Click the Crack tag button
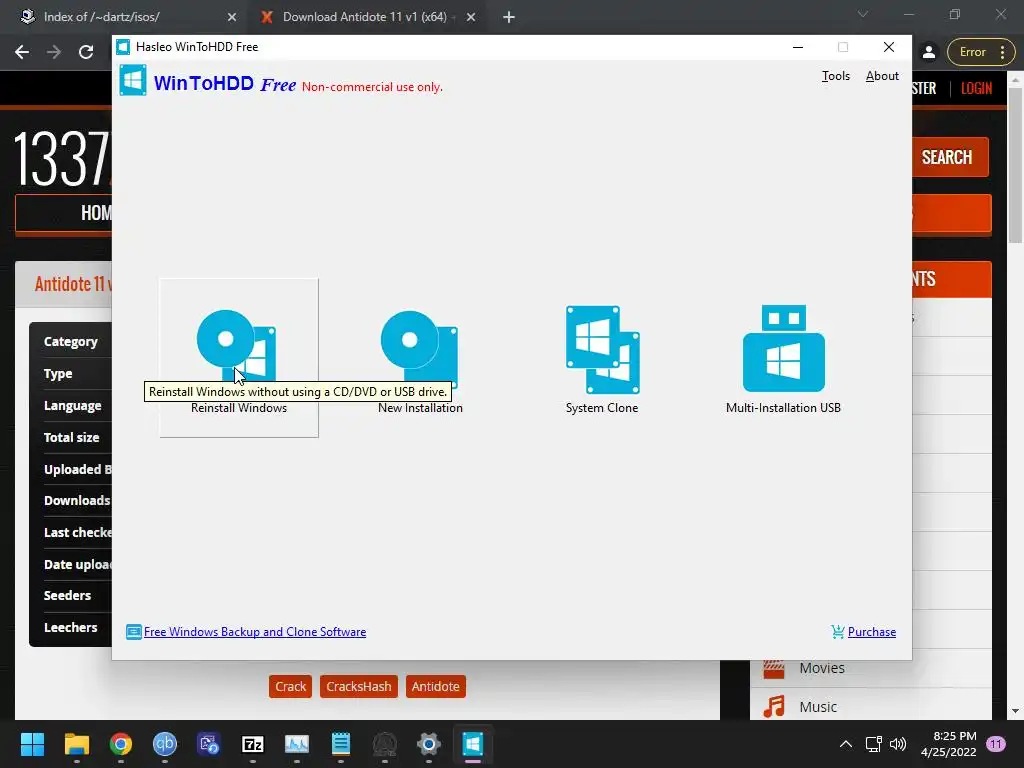This screenshot has height=768, width=1024. point(291,686)
